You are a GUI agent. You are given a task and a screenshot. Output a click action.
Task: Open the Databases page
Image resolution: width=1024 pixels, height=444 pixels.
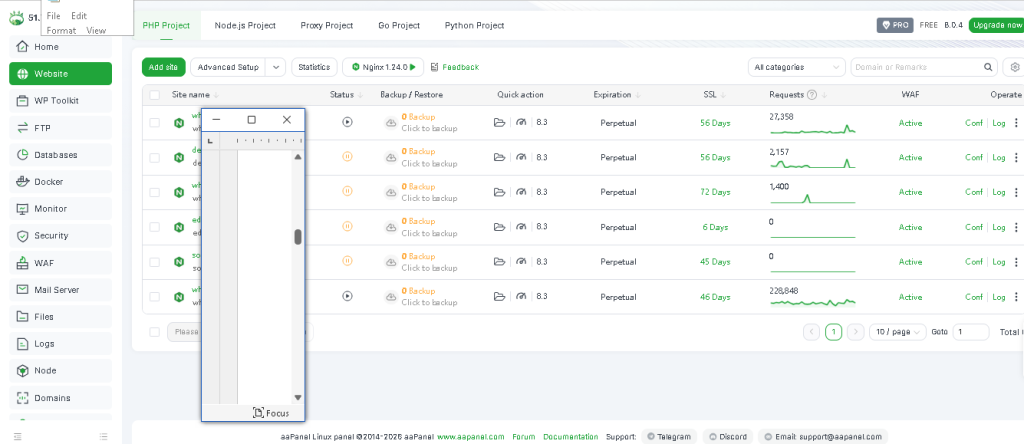(60, 155)
